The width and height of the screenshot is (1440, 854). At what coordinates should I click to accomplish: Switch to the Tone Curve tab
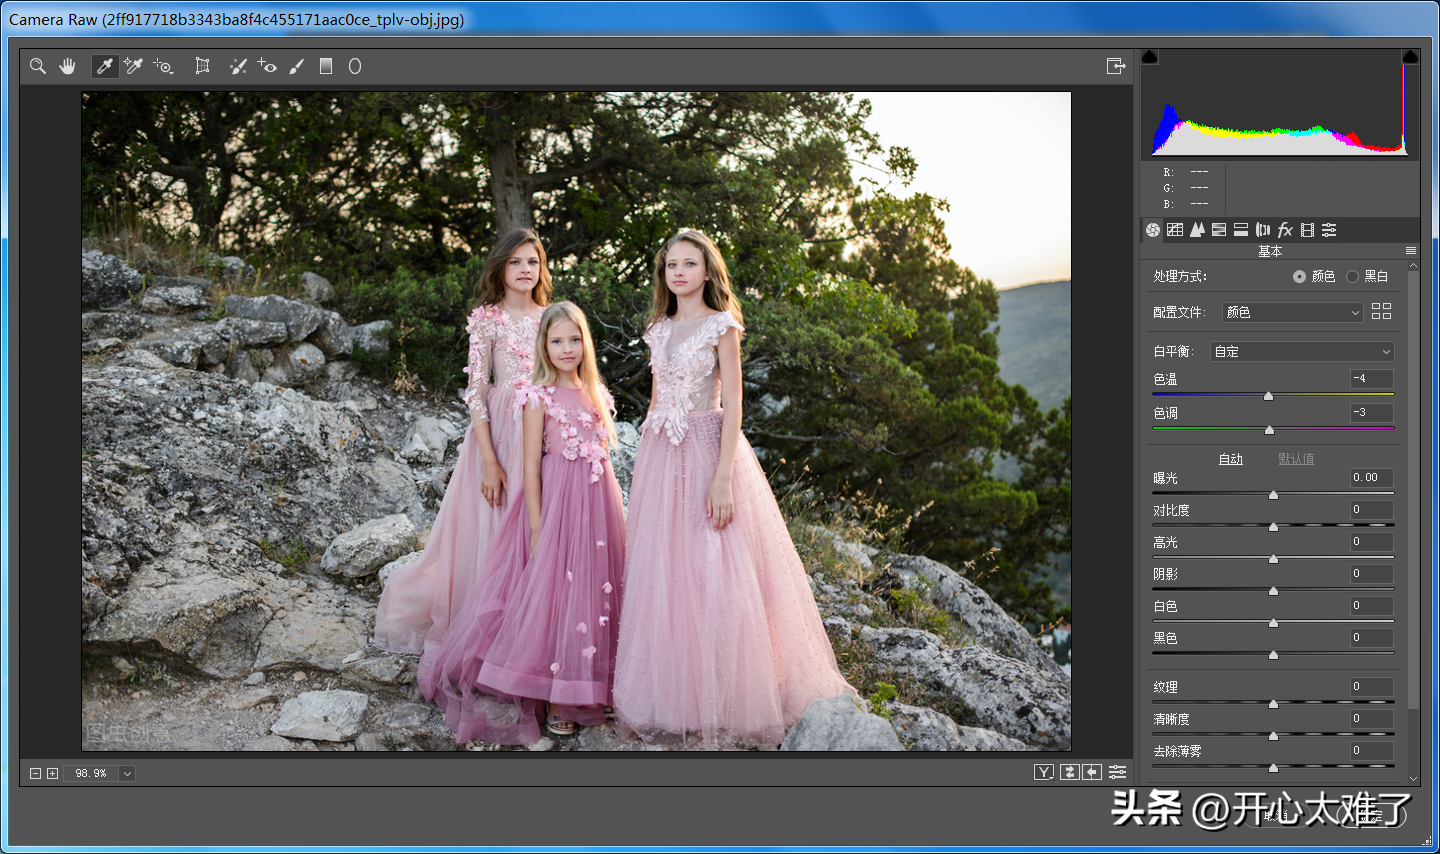point(1175,230)
